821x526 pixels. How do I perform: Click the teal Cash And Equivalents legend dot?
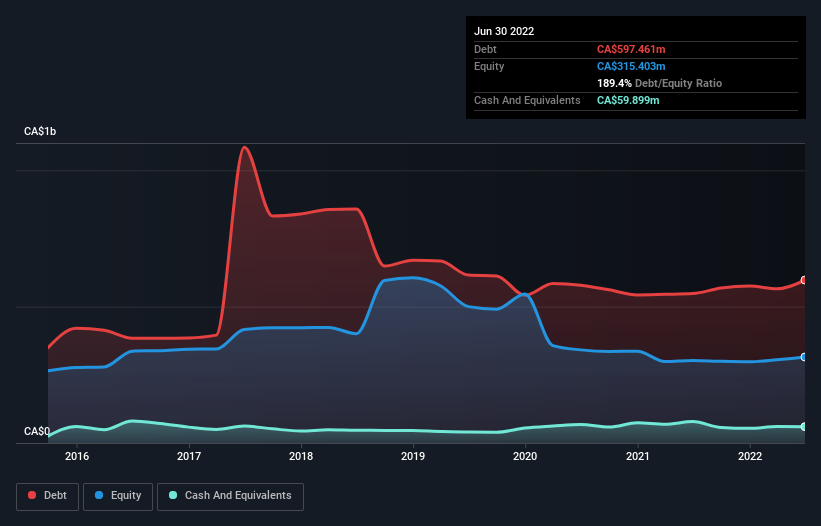173,495
